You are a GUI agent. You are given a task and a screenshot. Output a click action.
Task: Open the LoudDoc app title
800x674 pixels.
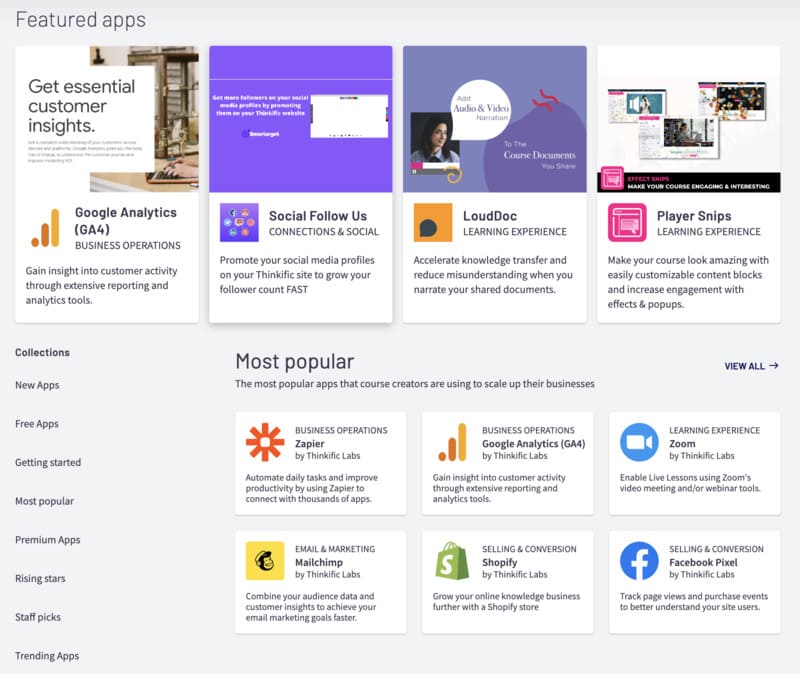(490, 216)
